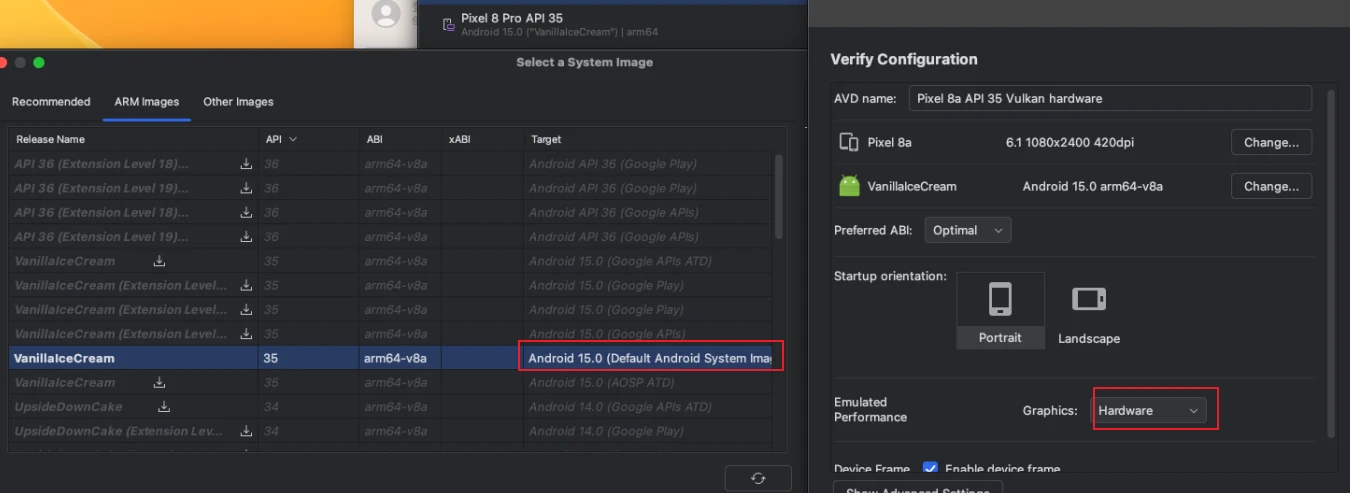Download the Android 14.0 Google APIs ATD image

(164, 407)
